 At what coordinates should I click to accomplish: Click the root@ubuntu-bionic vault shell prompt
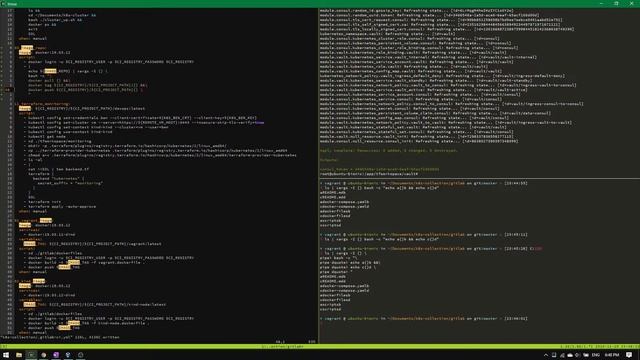click(x=369, y=174)
